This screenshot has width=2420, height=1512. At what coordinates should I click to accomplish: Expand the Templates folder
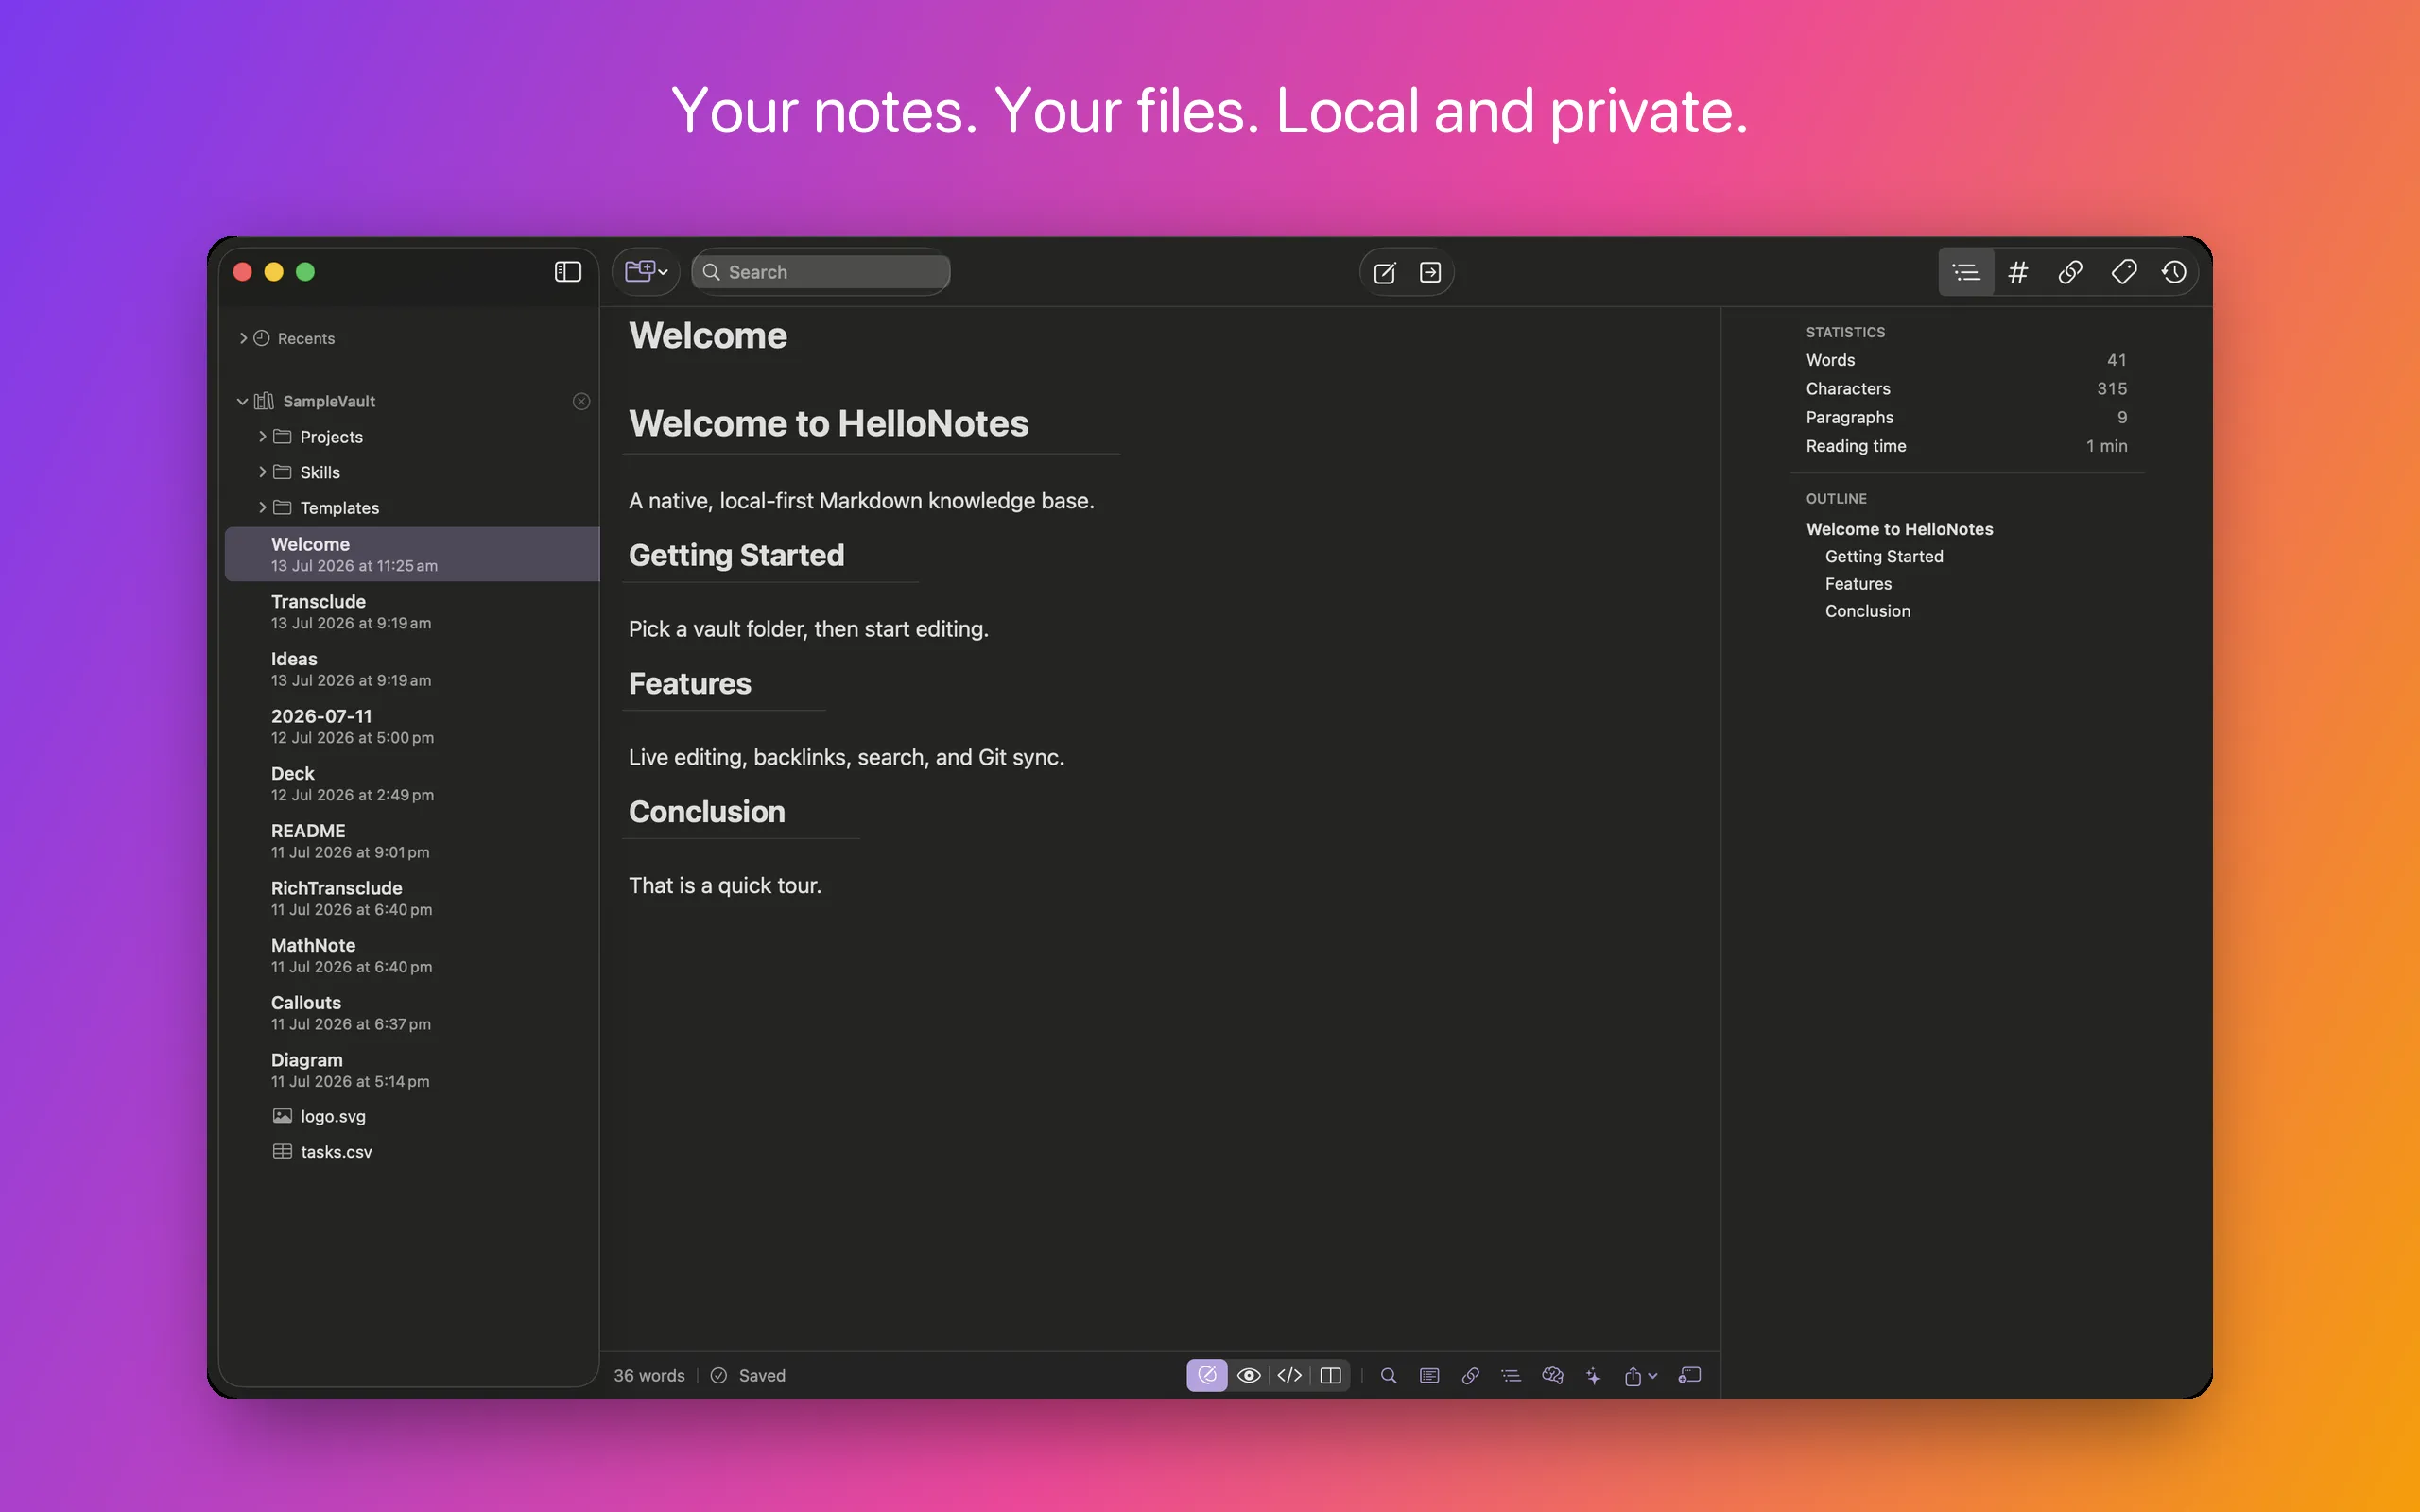[x=262, y=508]
